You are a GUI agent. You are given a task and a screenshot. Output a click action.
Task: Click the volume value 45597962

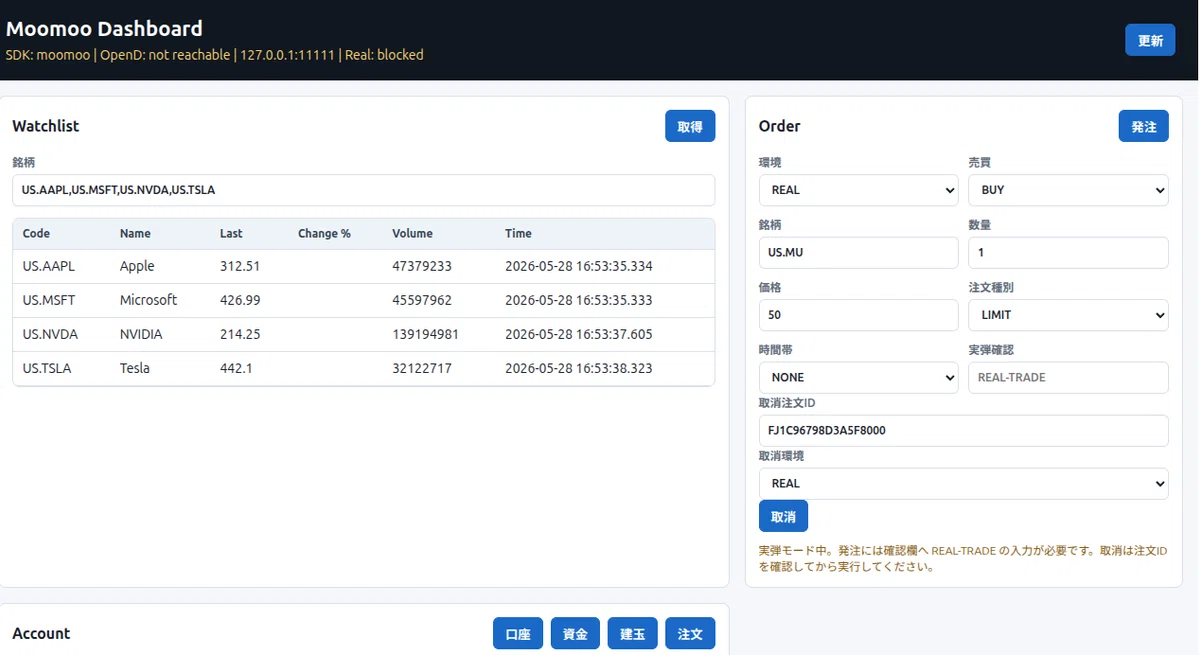click(422, 300)
